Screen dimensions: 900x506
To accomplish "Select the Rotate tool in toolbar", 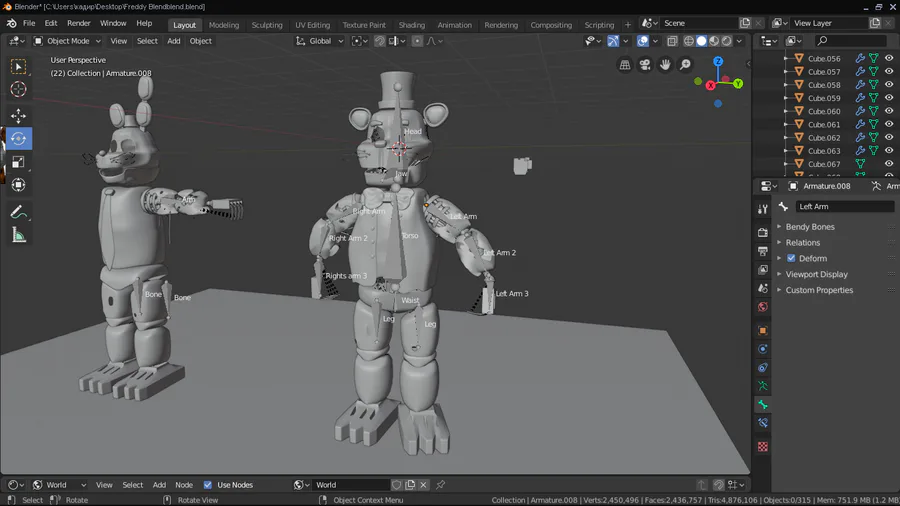I will 18,138.
